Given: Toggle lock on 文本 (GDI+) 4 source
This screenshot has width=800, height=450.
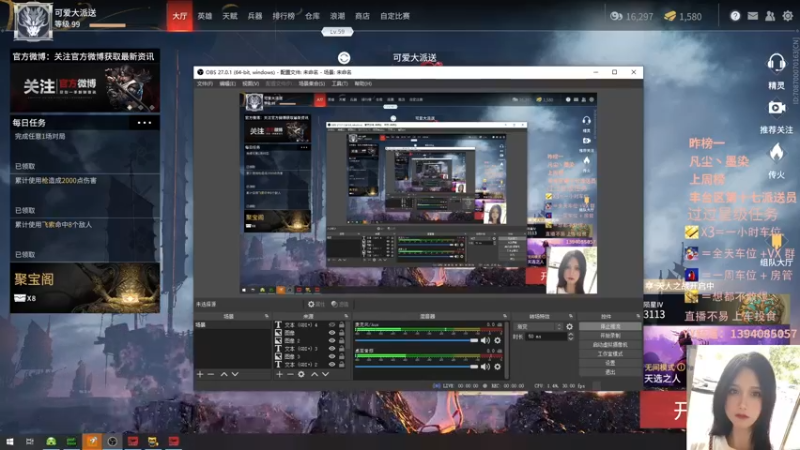Looking at the screenshot, I should tap(342, 325).
